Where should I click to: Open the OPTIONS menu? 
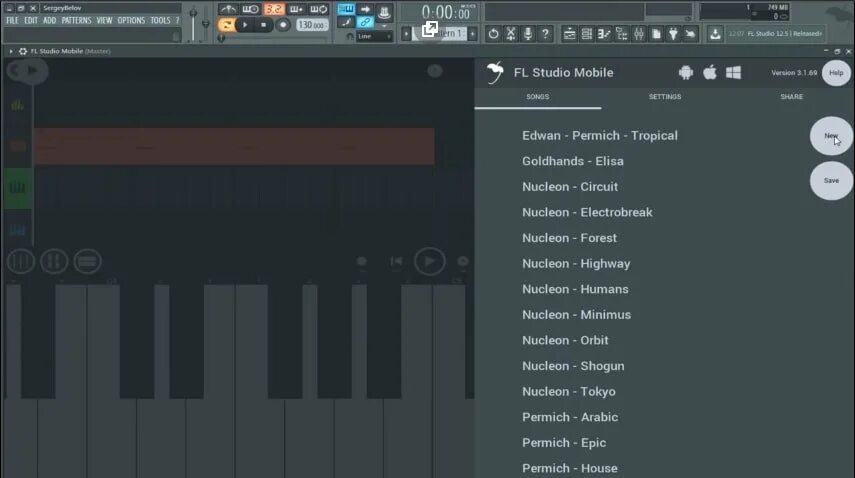131,20
